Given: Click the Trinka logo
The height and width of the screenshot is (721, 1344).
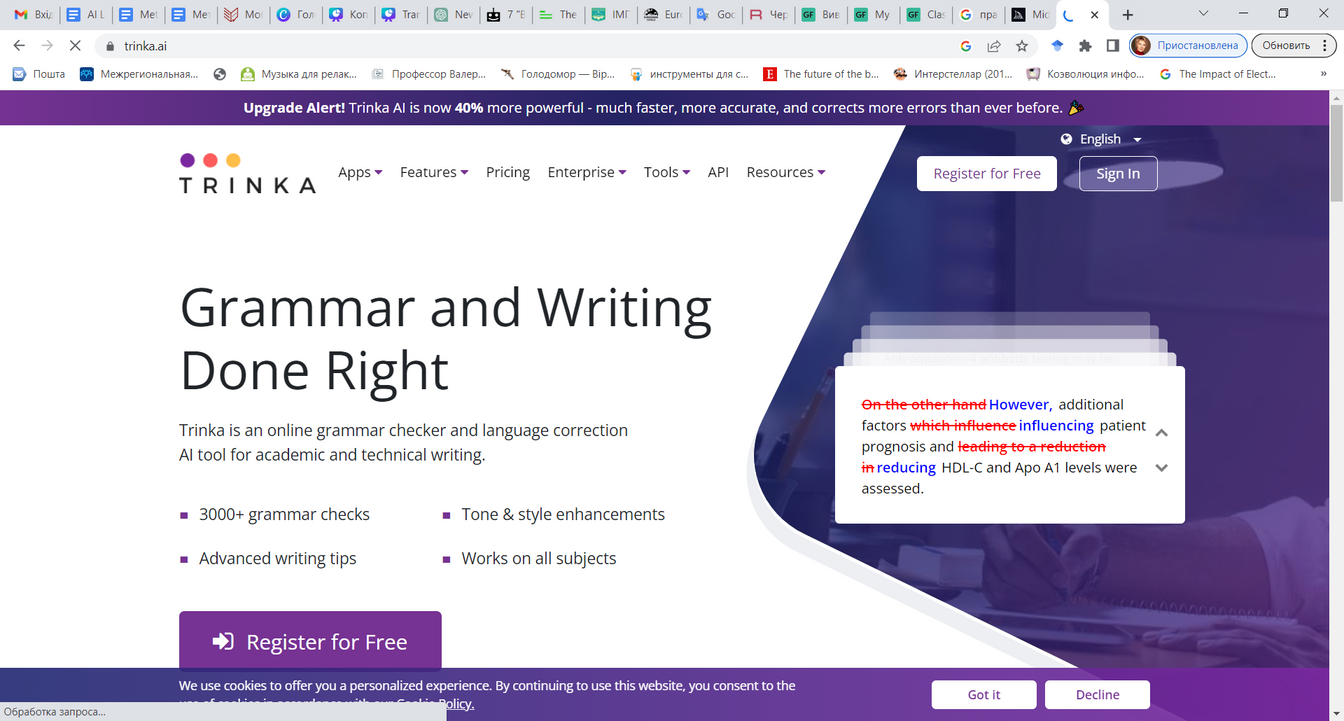Looking at the screenshot, I should 247,173.
